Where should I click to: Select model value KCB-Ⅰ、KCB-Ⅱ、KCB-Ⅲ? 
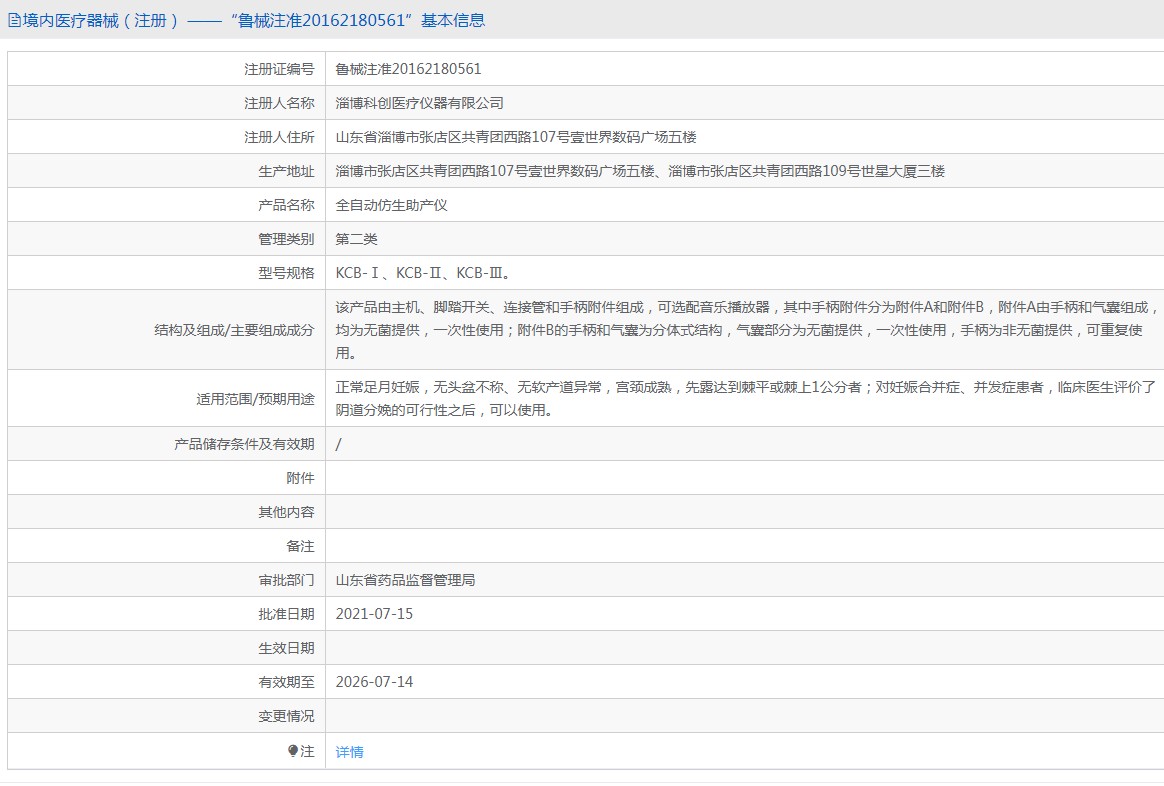(x=423, y=273)
